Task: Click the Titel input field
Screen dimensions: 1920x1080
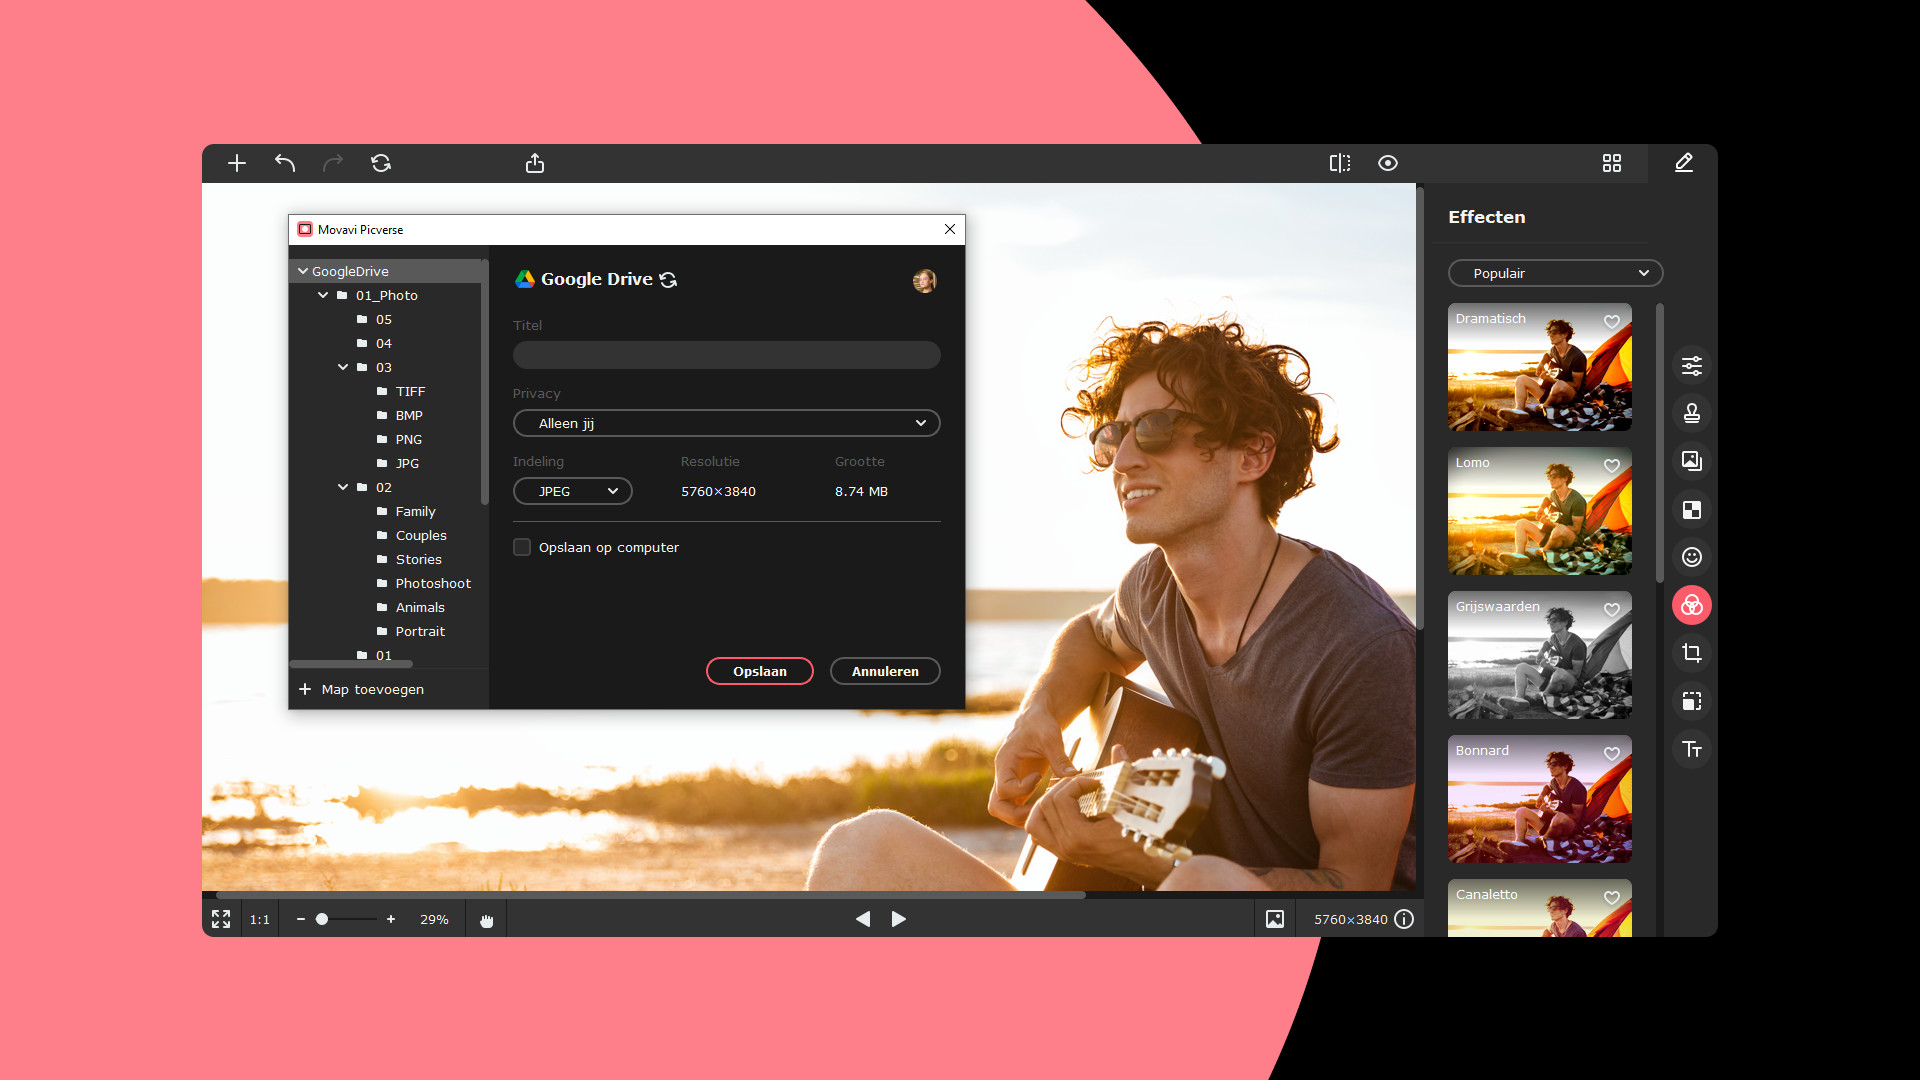Action: pos(726,355)
